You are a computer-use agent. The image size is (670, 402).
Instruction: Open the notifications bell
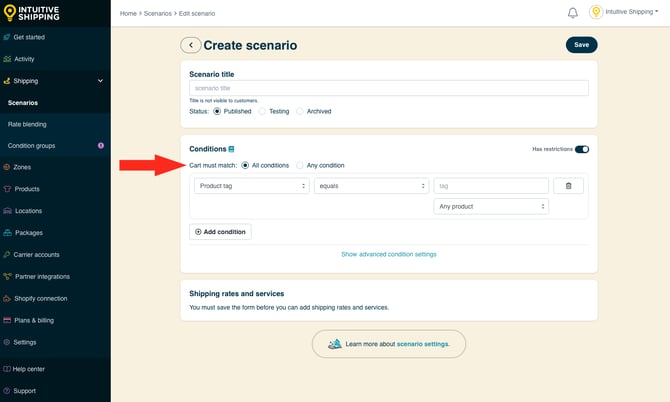coord(573,13)
